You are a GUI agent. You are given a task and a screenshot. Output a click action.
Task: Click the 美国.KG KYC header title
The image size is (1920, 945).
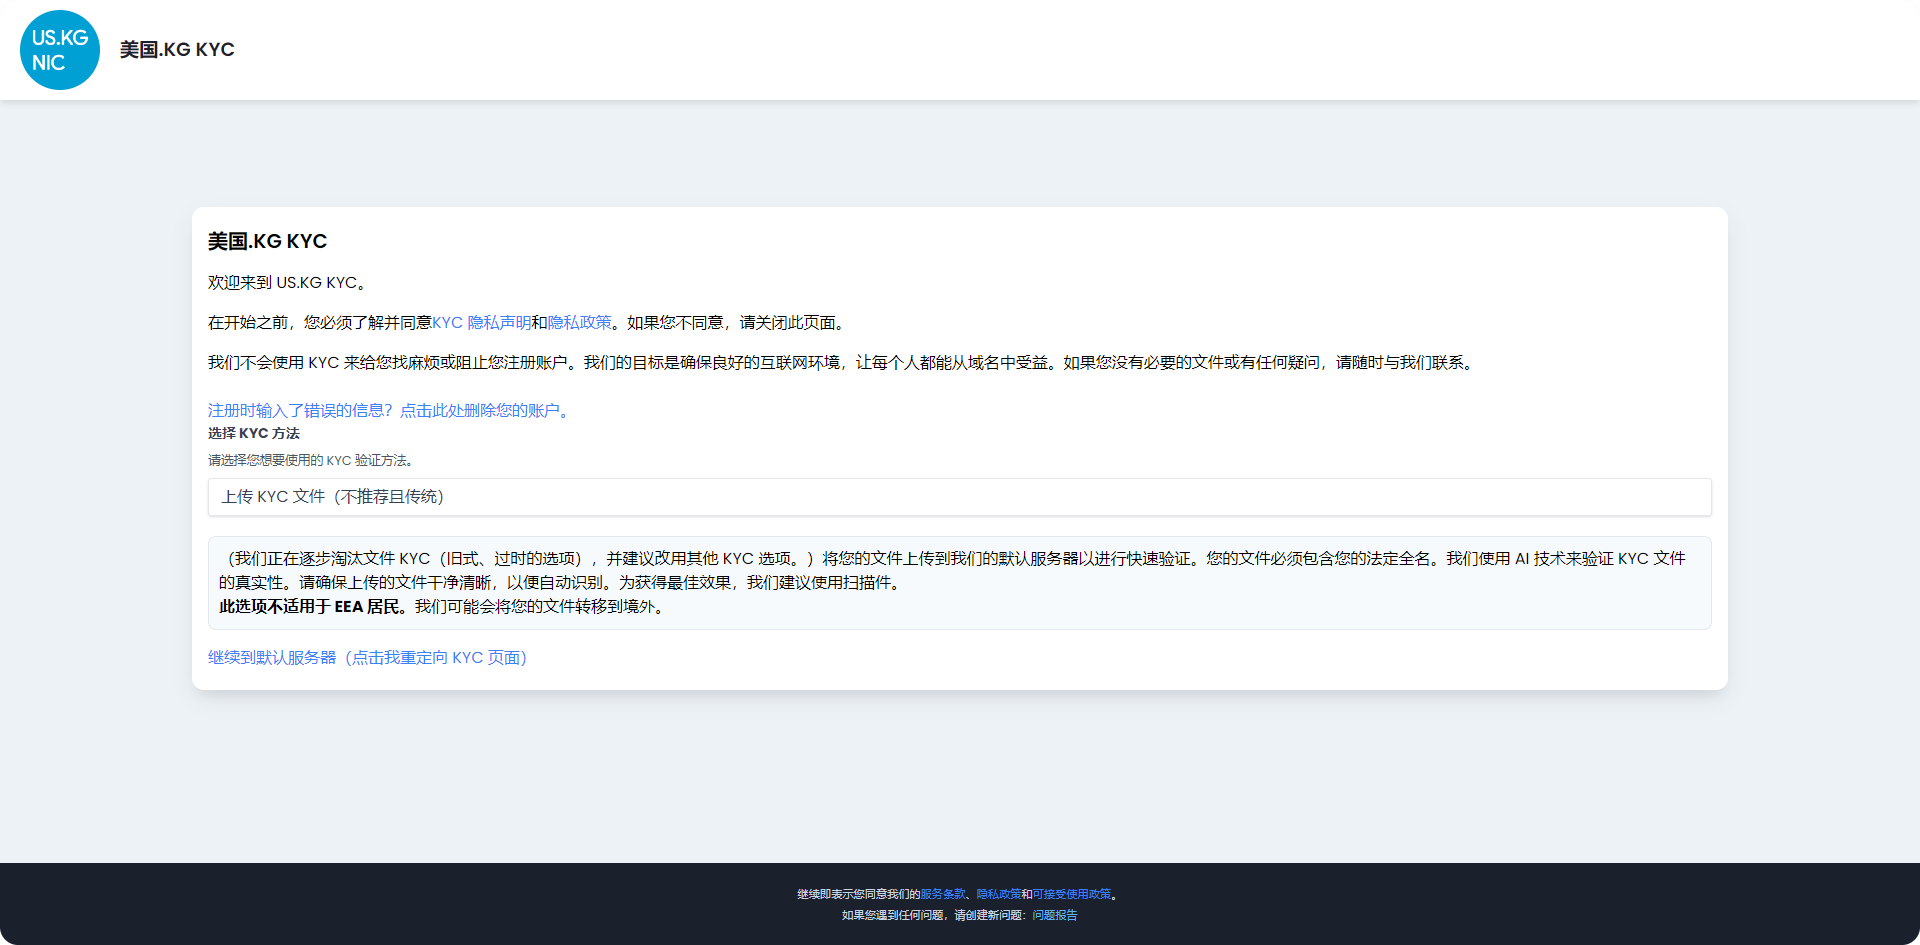click(x=177, y=50)
